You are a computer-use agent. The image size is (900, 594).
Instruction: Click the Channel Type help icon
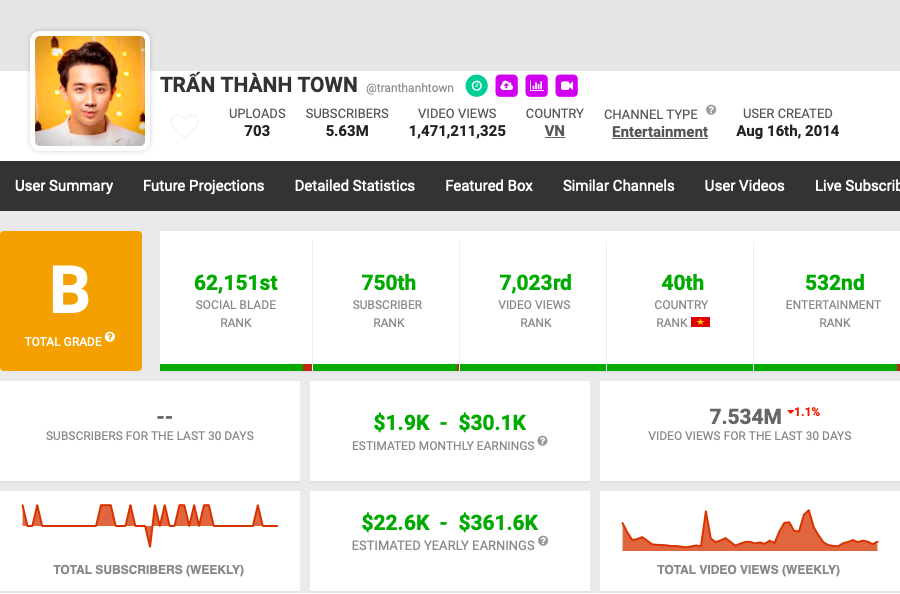pos(711,111)
